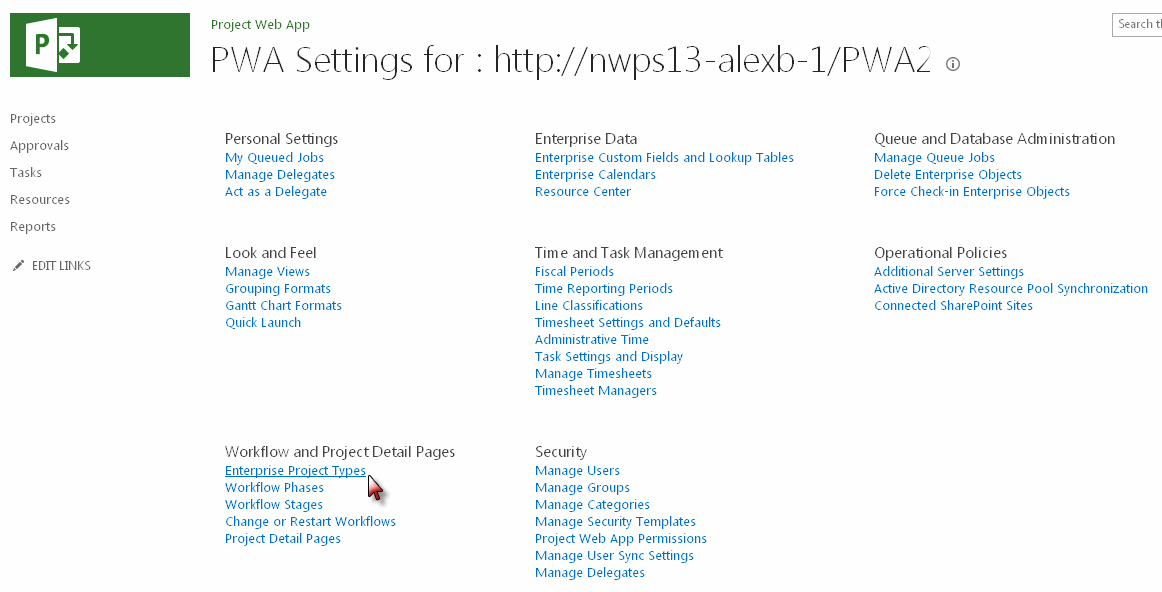This screenshot has width=1162, height=592.
Task: Click the Search input field
Action: [1138, 24]
